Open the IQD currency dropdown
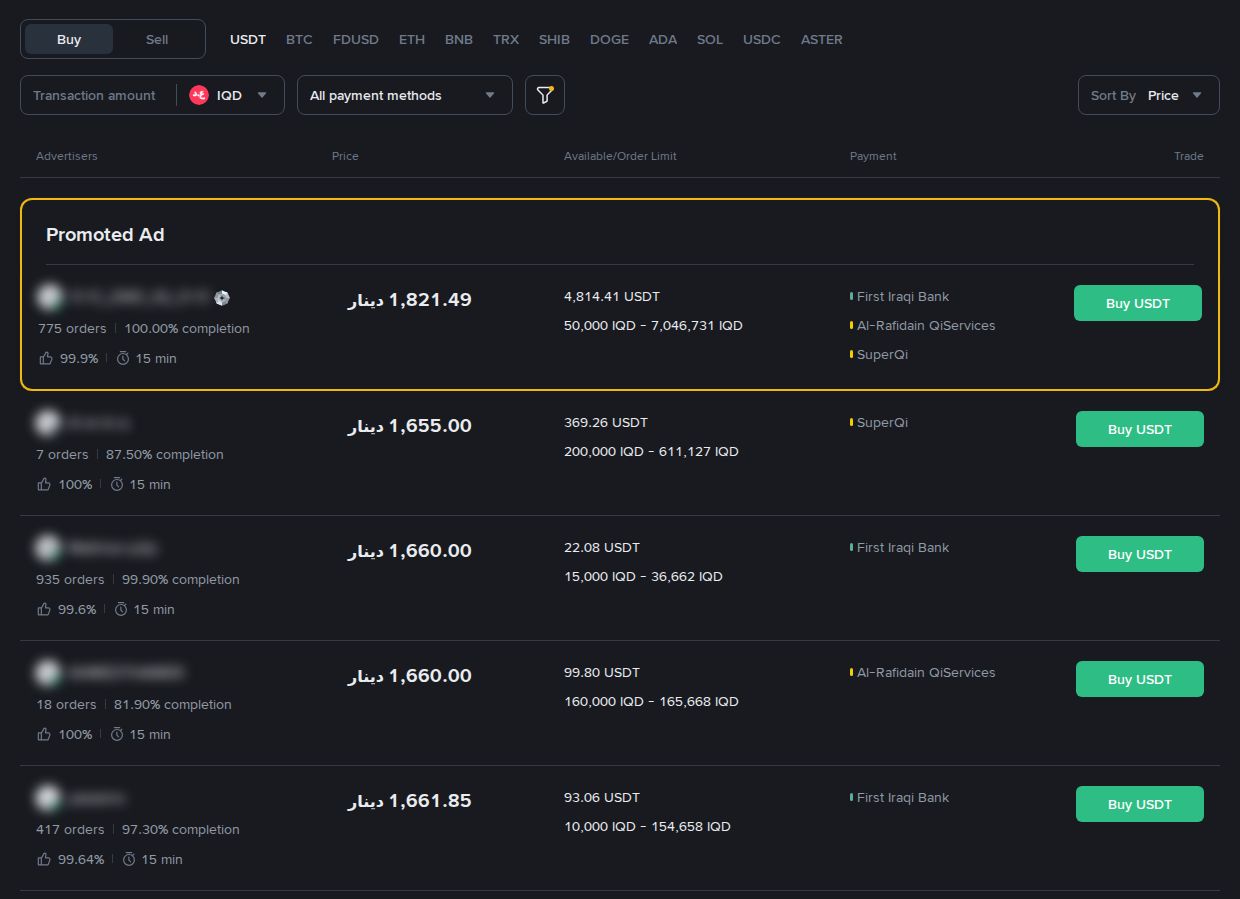The height and width of the screenshot is (899, 1240). coord(230,95)
